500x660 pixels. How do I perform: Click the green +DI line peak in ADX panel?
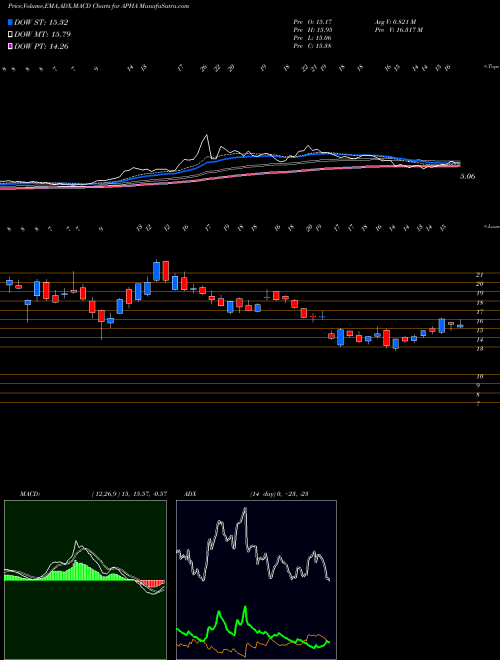coord(245,607)
